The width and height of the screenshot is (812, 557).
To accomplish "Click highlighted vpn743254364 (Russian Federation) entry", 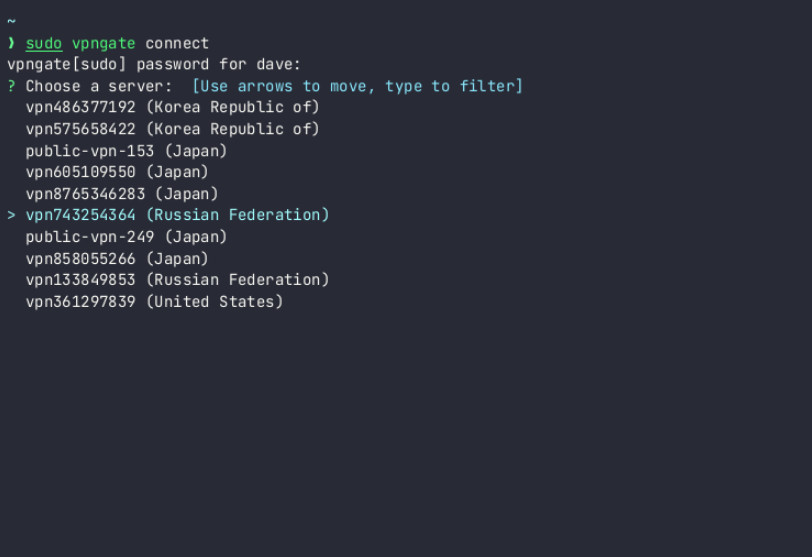I will pos(177,215).
